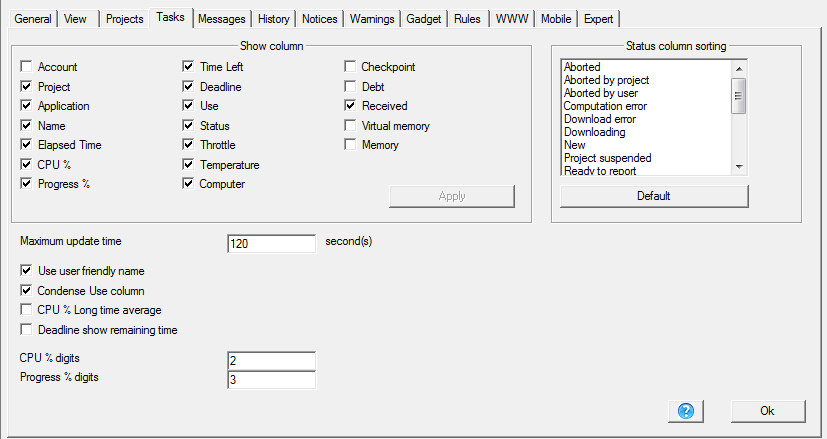827x439 pixels.
Task: Open the Expert tab
Action: (598, 19)
